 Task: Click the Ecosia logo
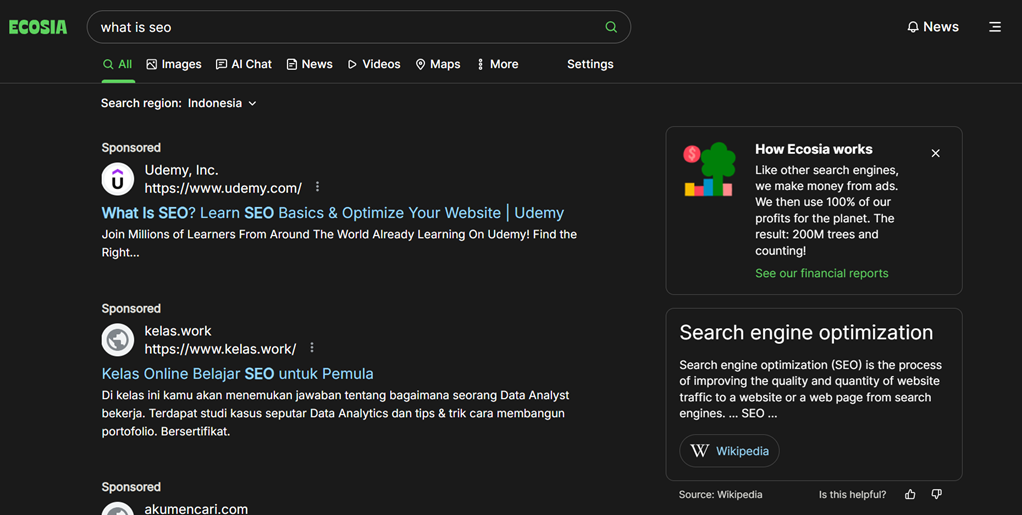point(38,27)
